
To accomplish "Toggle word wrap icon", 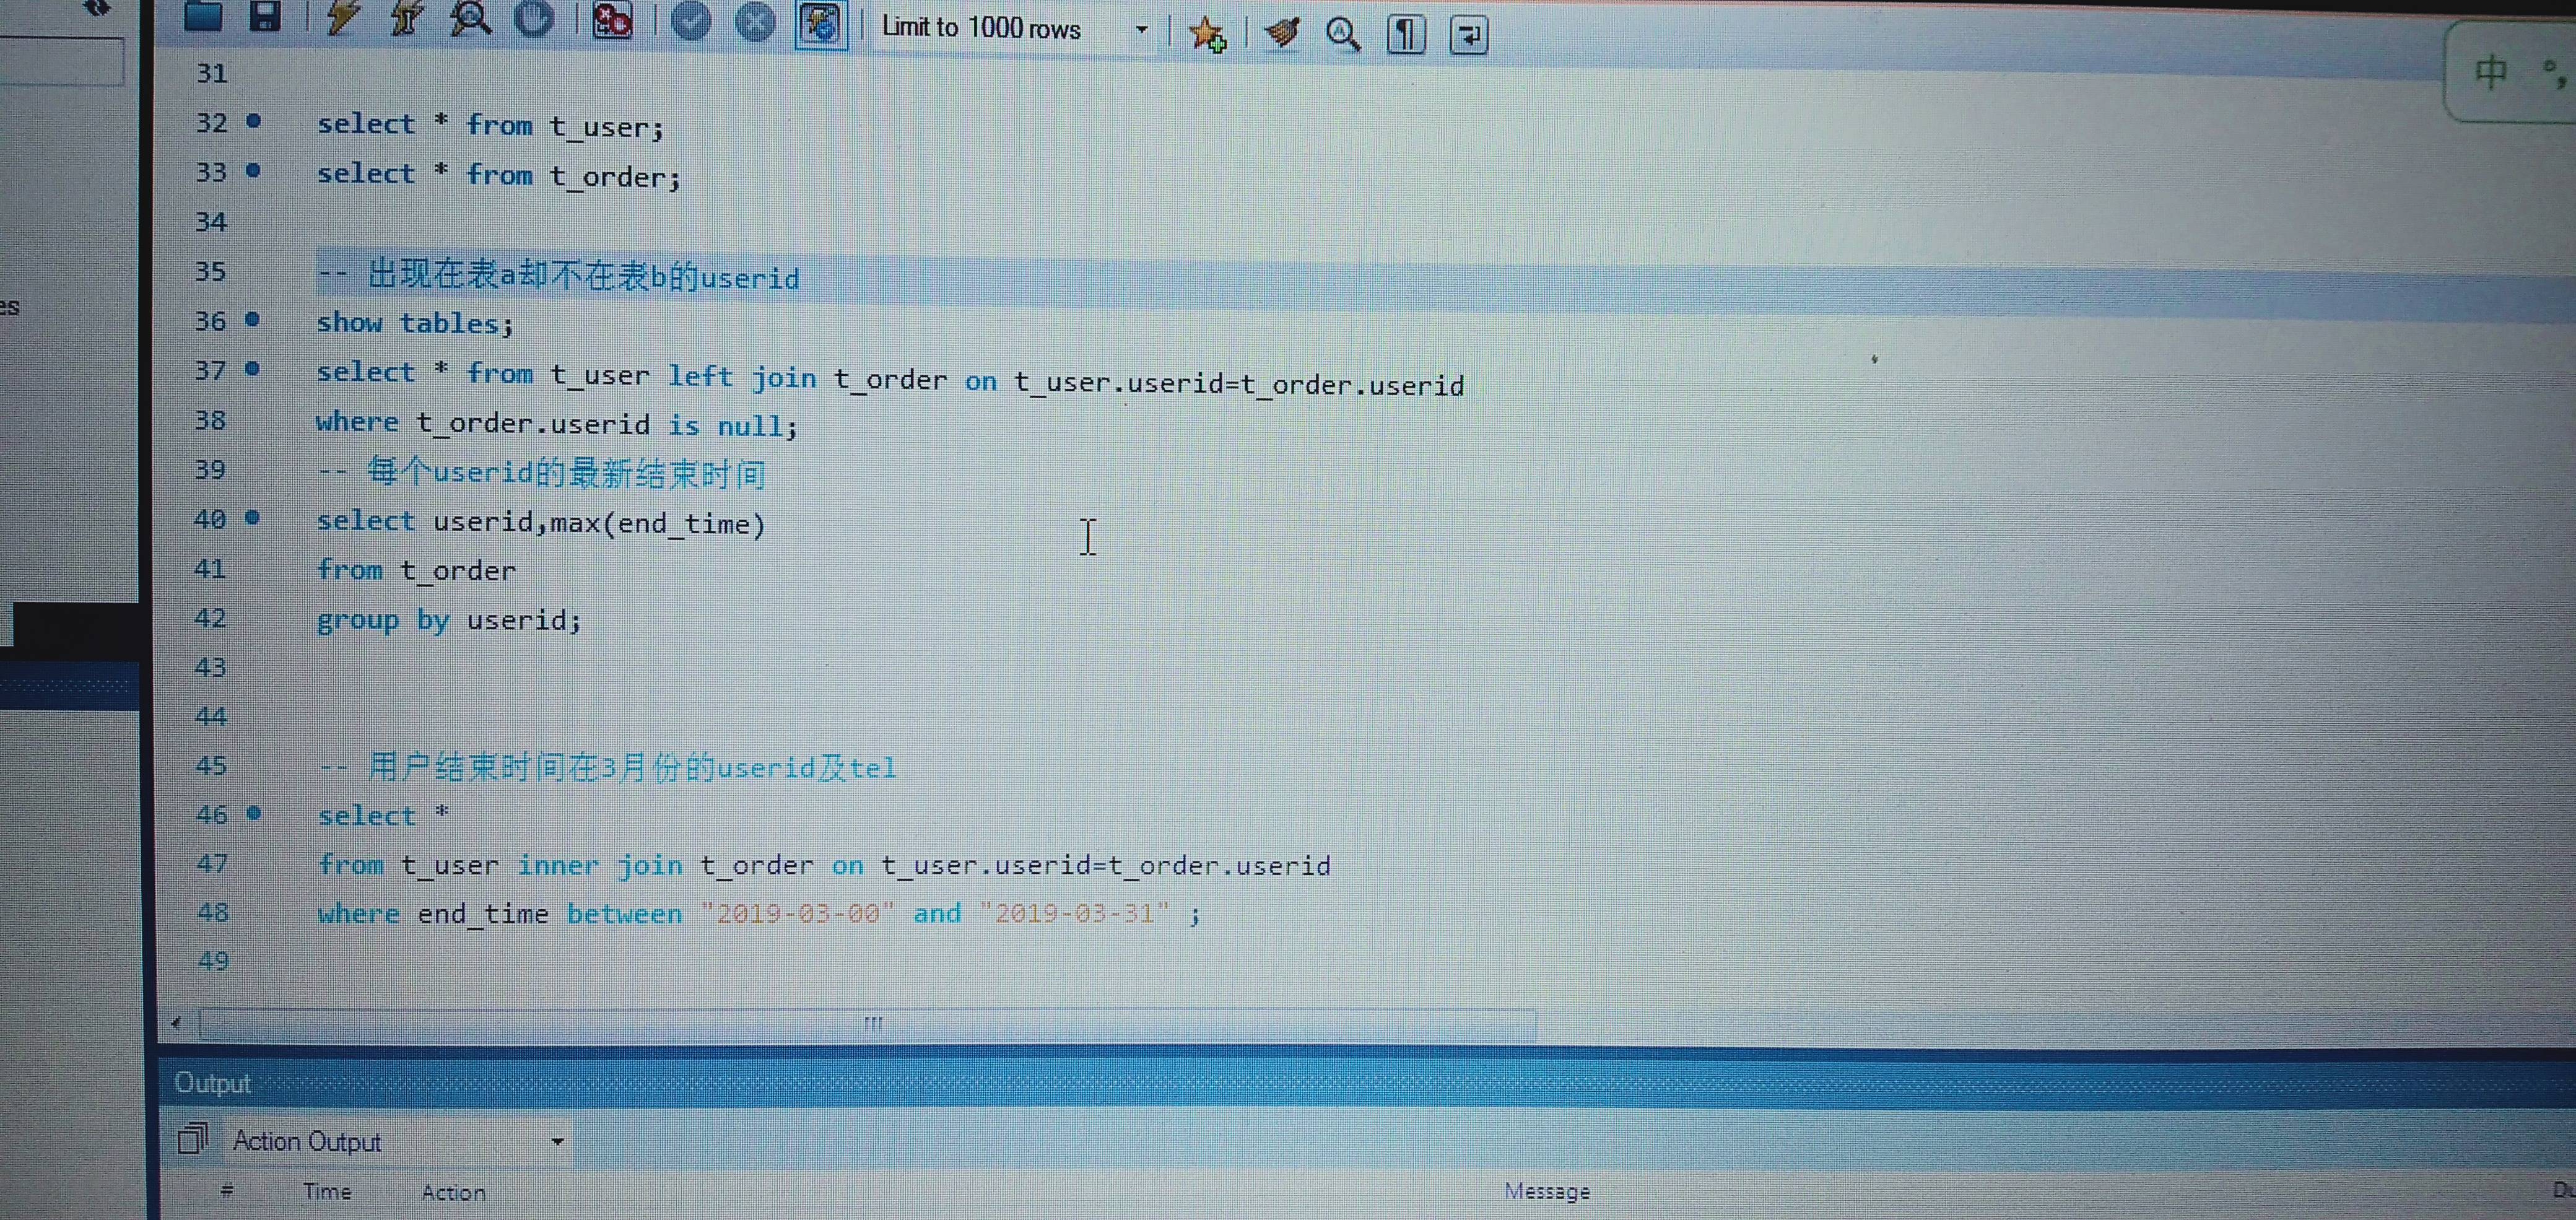I will tap(1468, 35).
